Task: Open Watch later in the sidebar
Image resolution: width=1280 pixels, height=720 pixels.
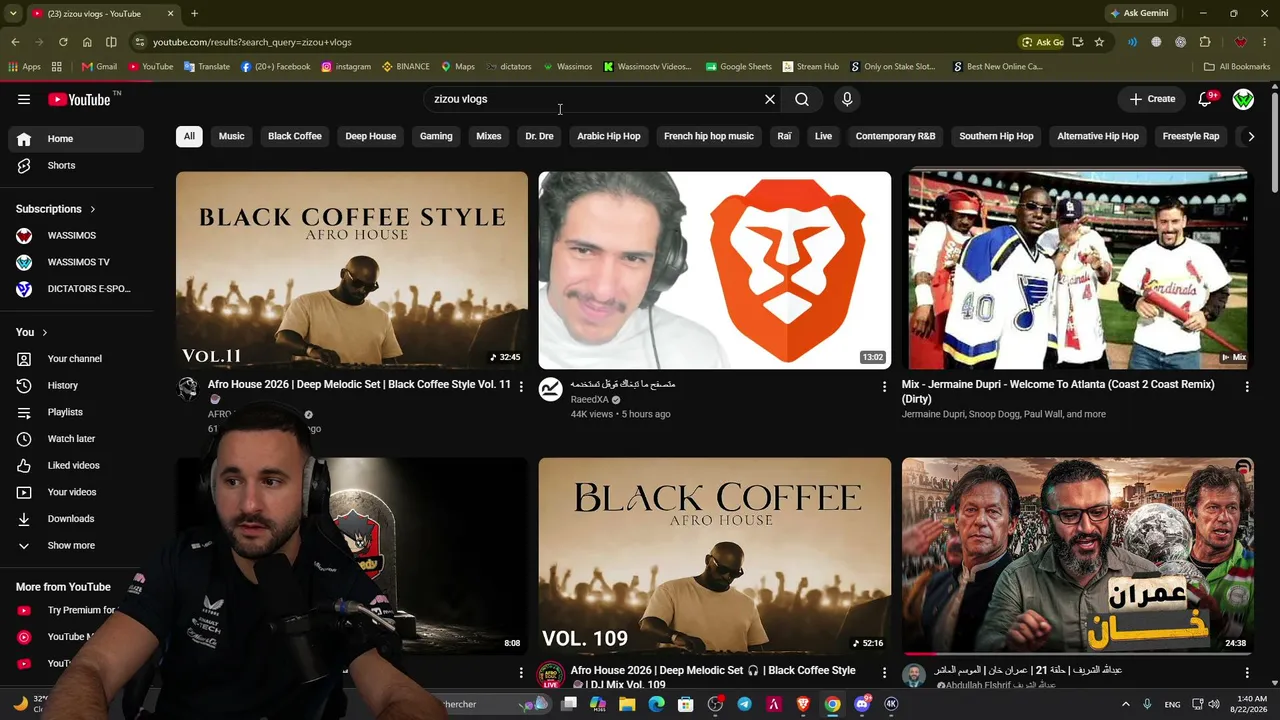Action: [x=76, y=439]
